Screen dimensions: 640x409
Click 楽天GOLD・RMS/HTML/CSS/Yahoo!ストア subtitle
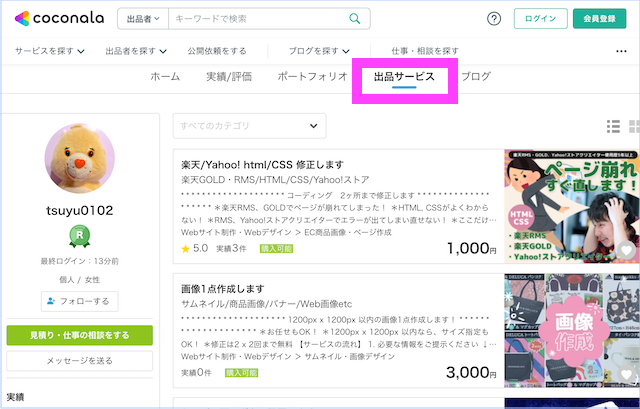[275, 180]
